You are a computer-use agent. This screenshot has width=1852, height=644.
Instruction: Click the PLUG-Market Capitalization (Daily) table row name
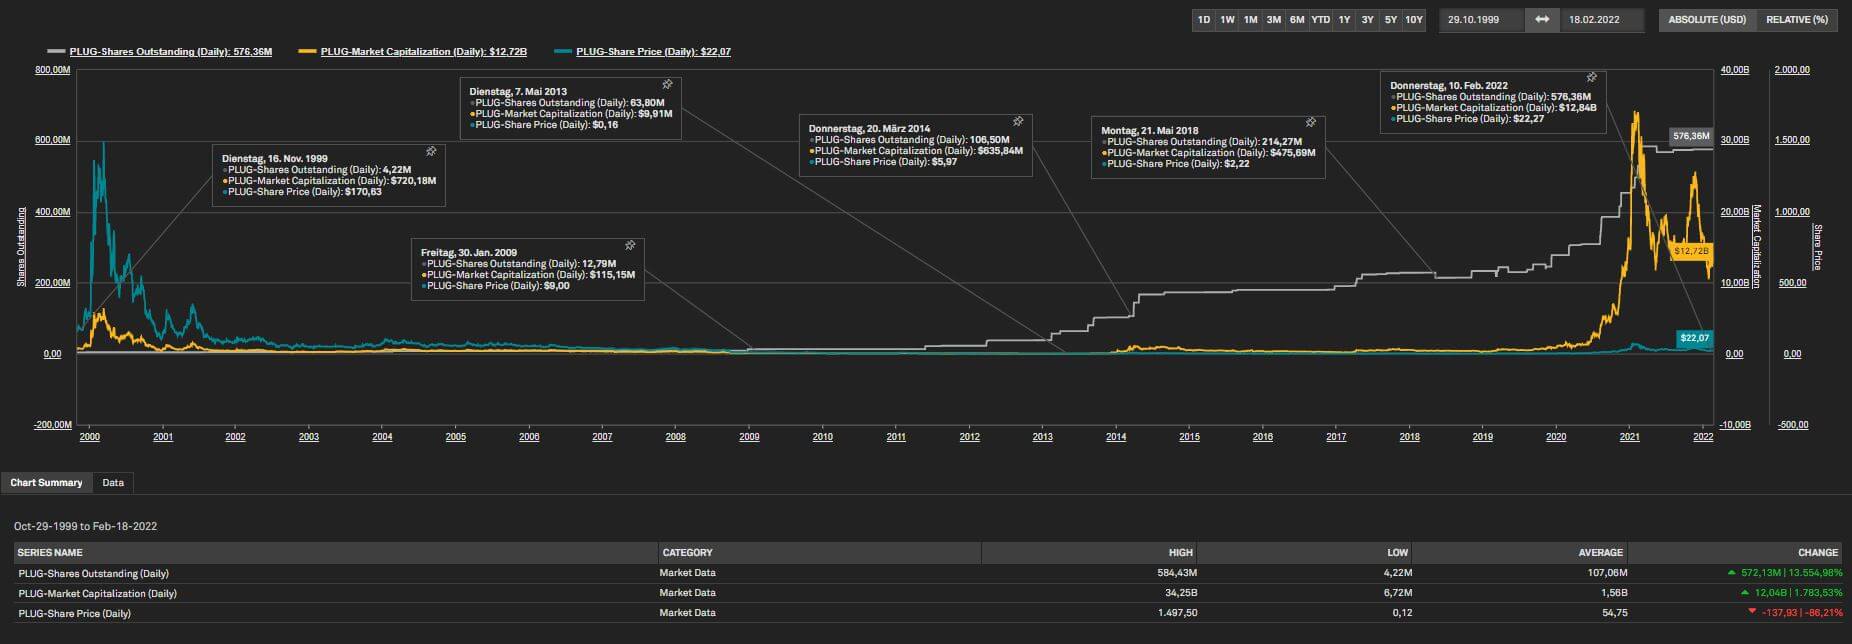(98, 593)
